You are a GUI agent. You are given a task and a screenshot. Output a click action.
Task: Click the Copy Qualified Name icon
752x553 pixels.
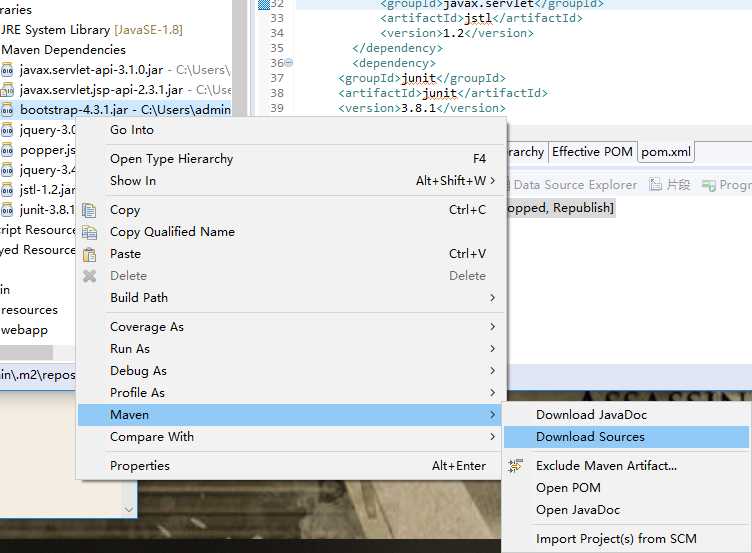coord(89,232)
